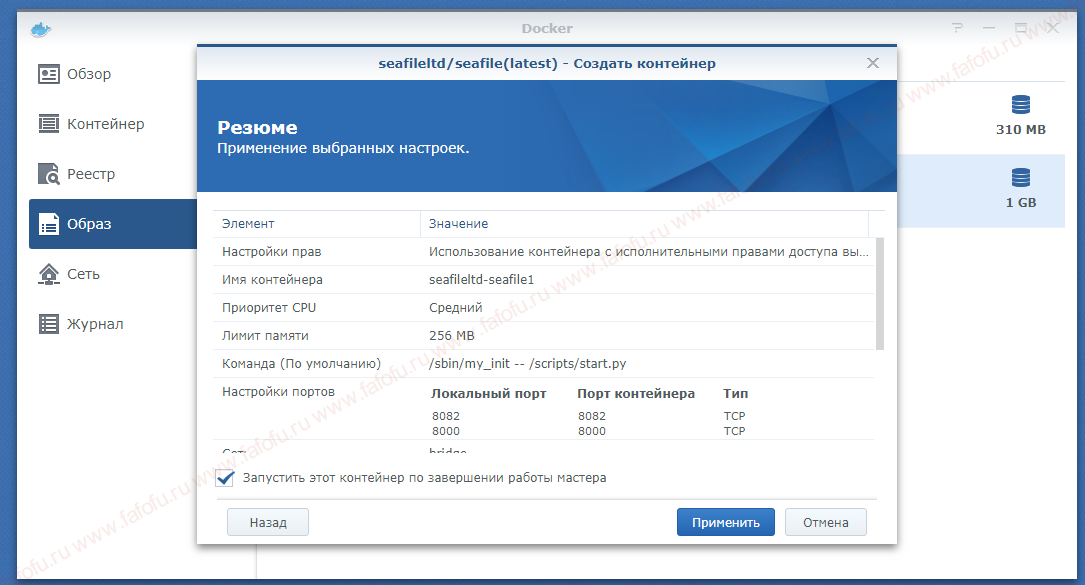Click container port value 8000
The width and height of the screenshot is (1085, 585).
coord(592,431)
